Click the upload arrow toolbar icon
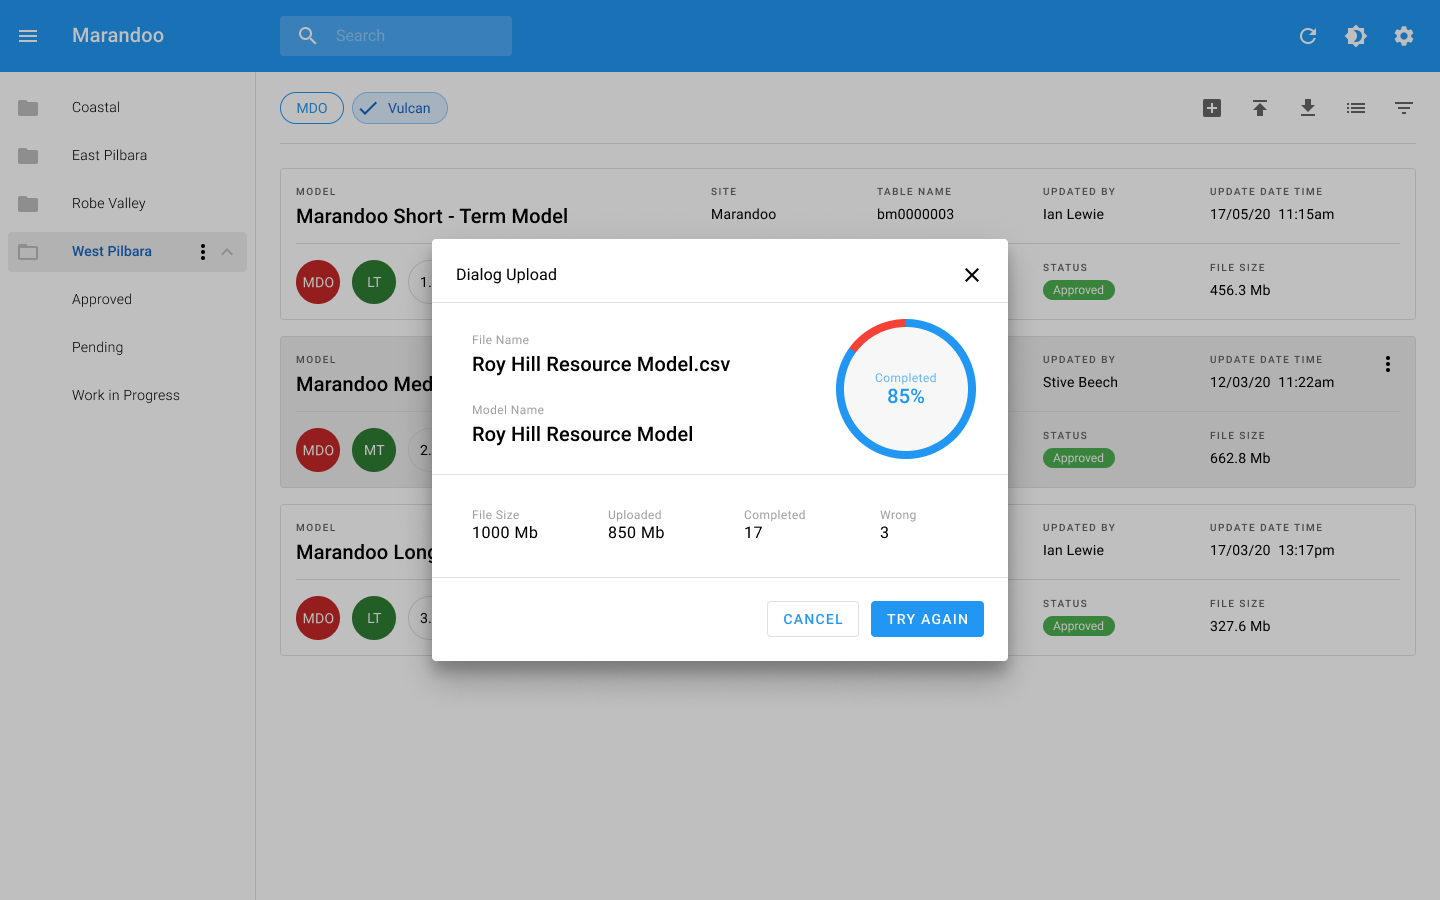Viewport: 1440px width, 900px height. [1260, 108]
